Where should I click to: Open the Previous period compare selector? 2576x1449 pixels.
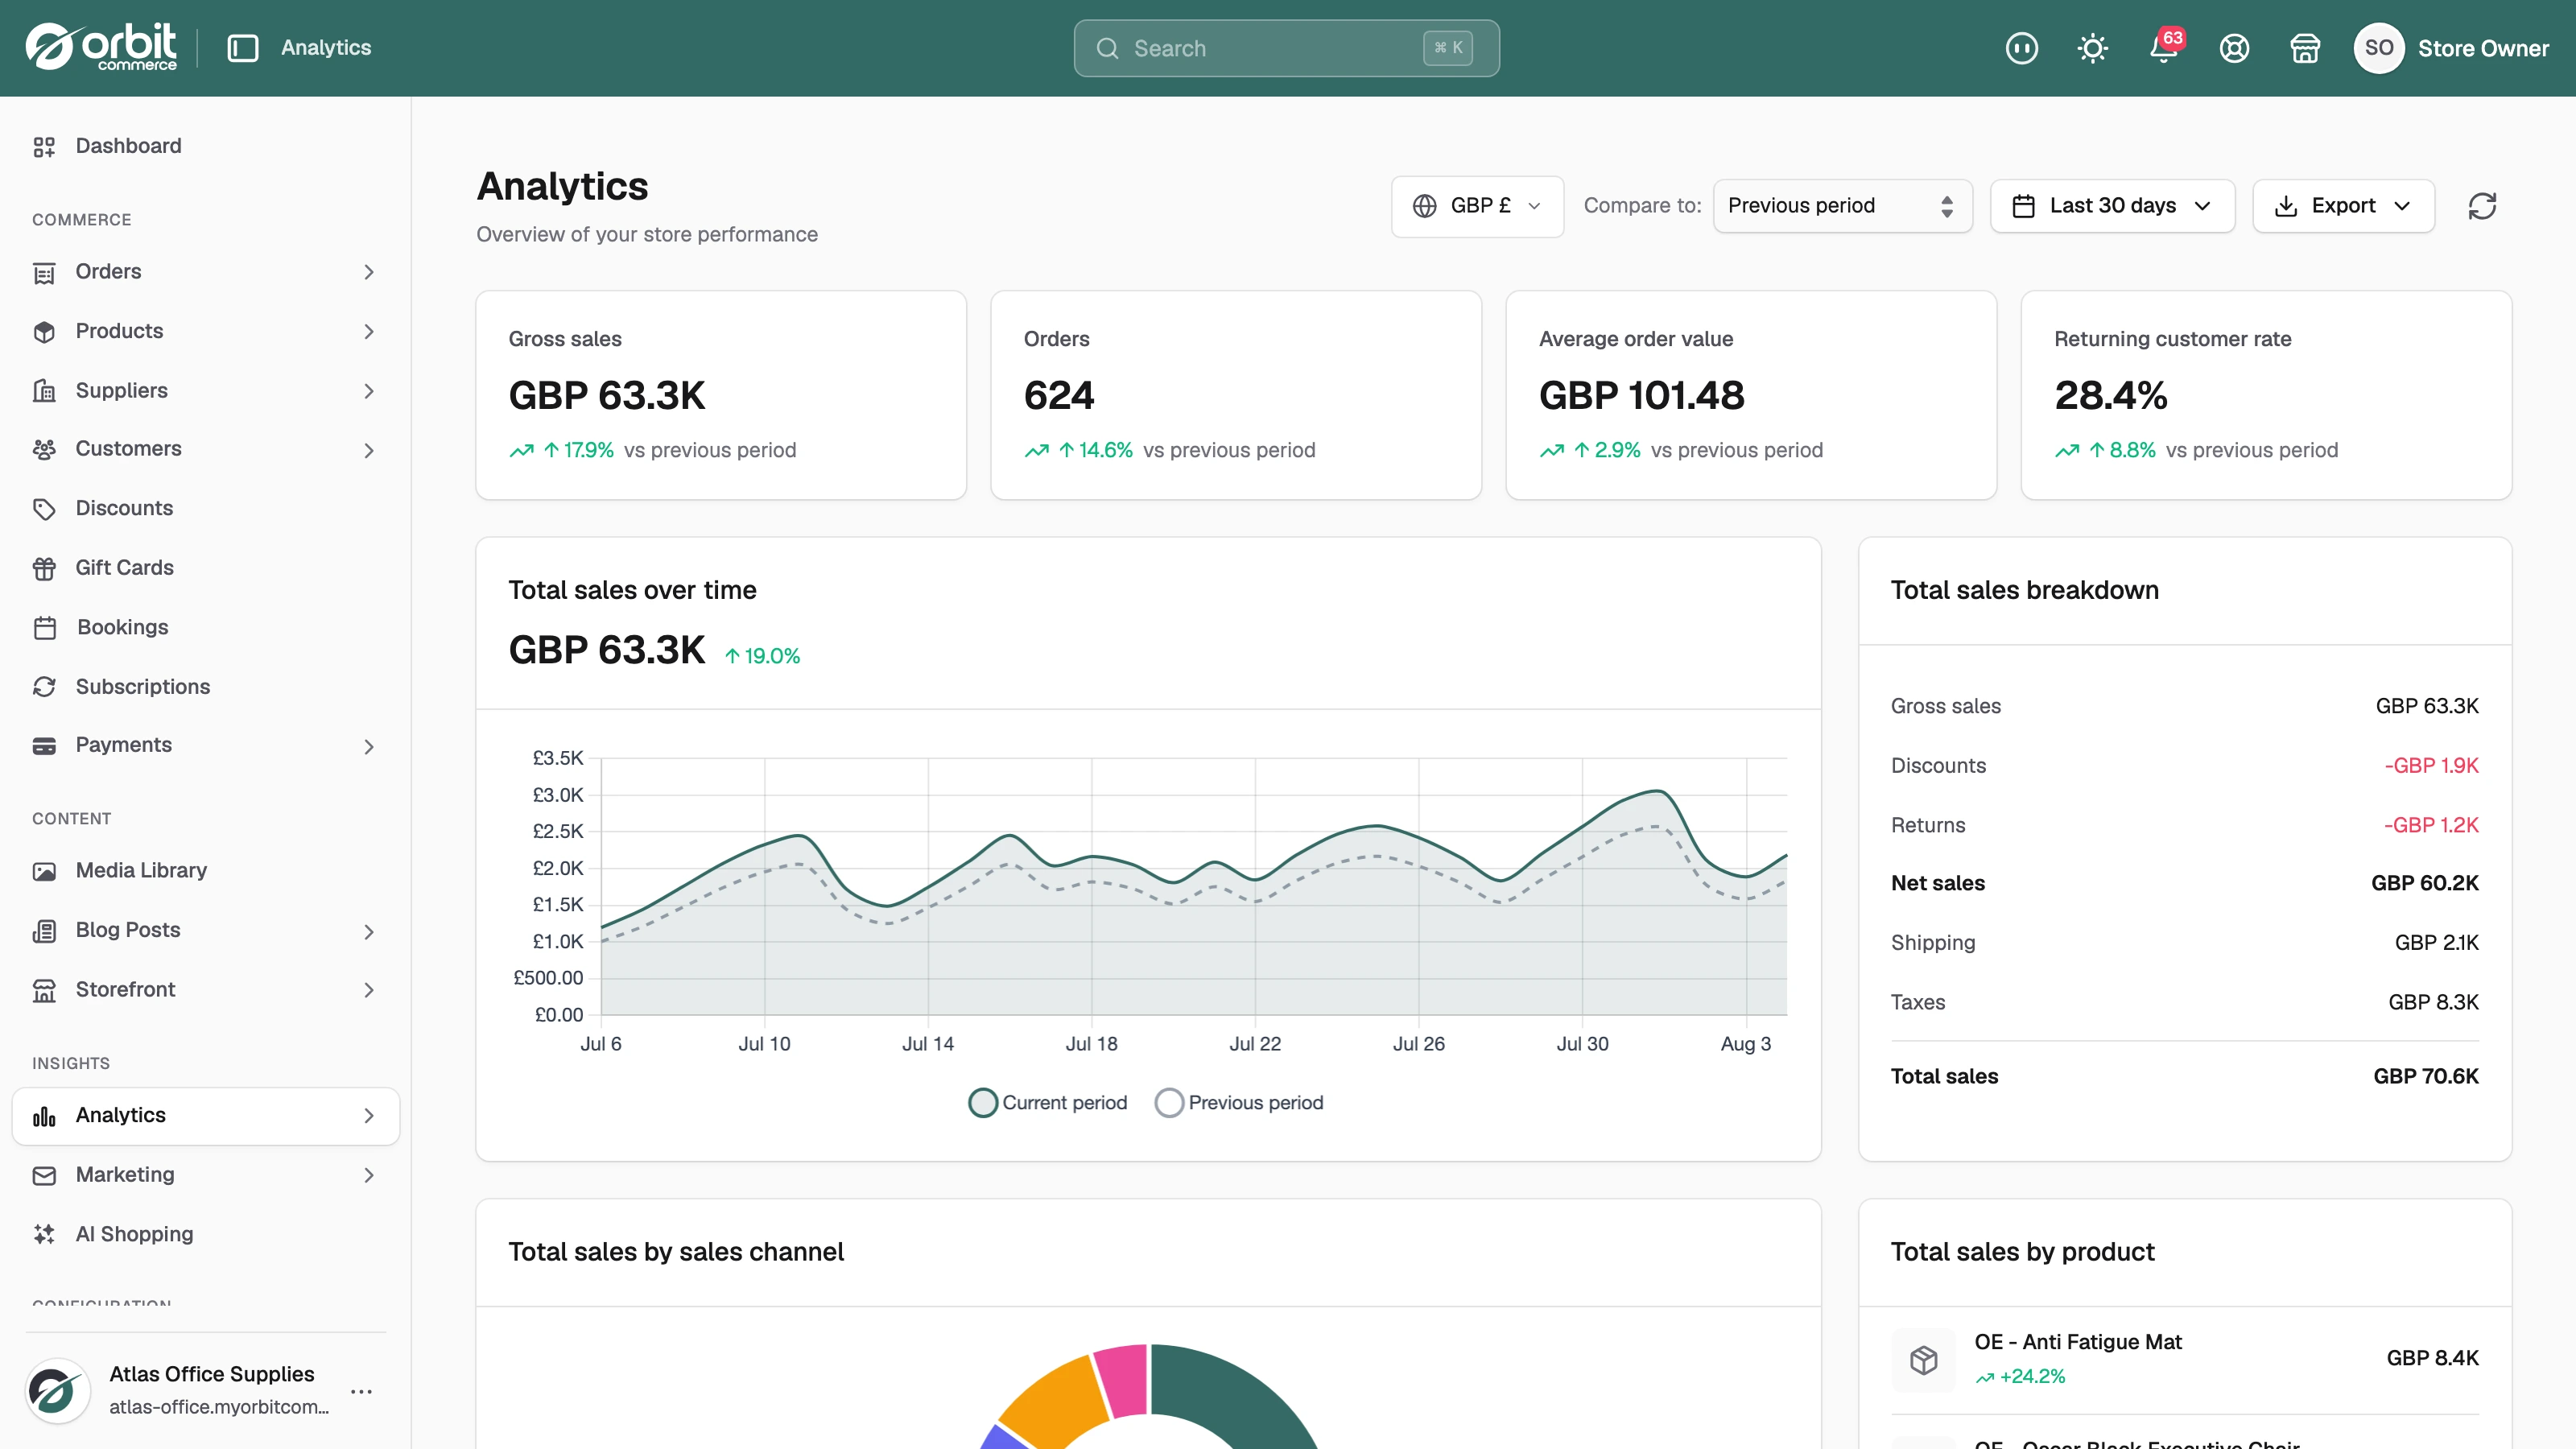pyautogui.click(x=1842, y=206)
